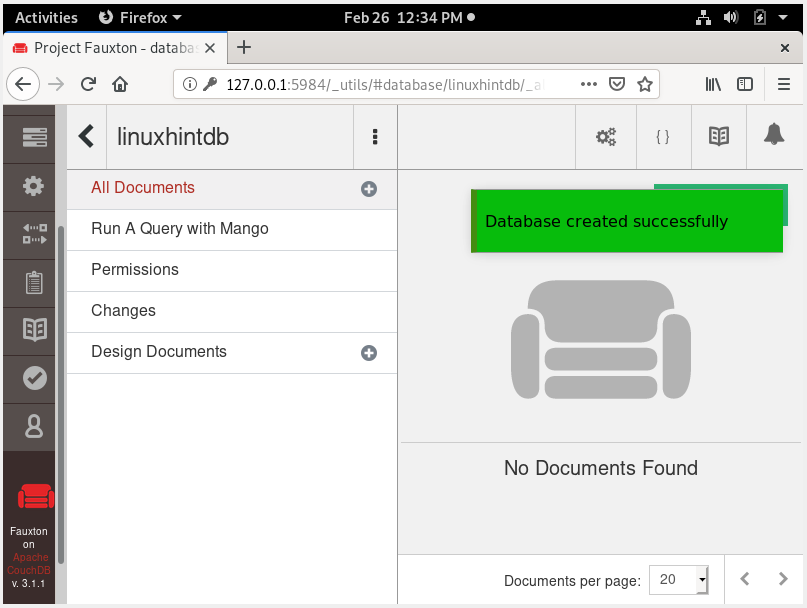Open the Verify checkmark icon in sidebar

click(x=34, y=377)
